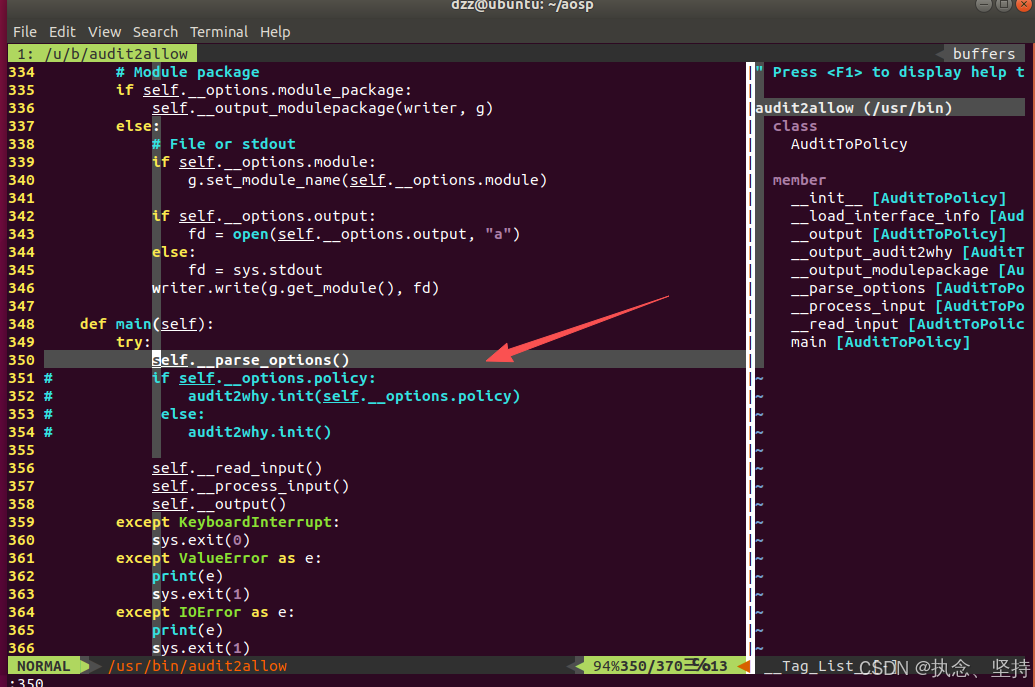The width and height of the screenshot is (1035, 687).
Task: Open the Help menu
Action: click(275, 32)
